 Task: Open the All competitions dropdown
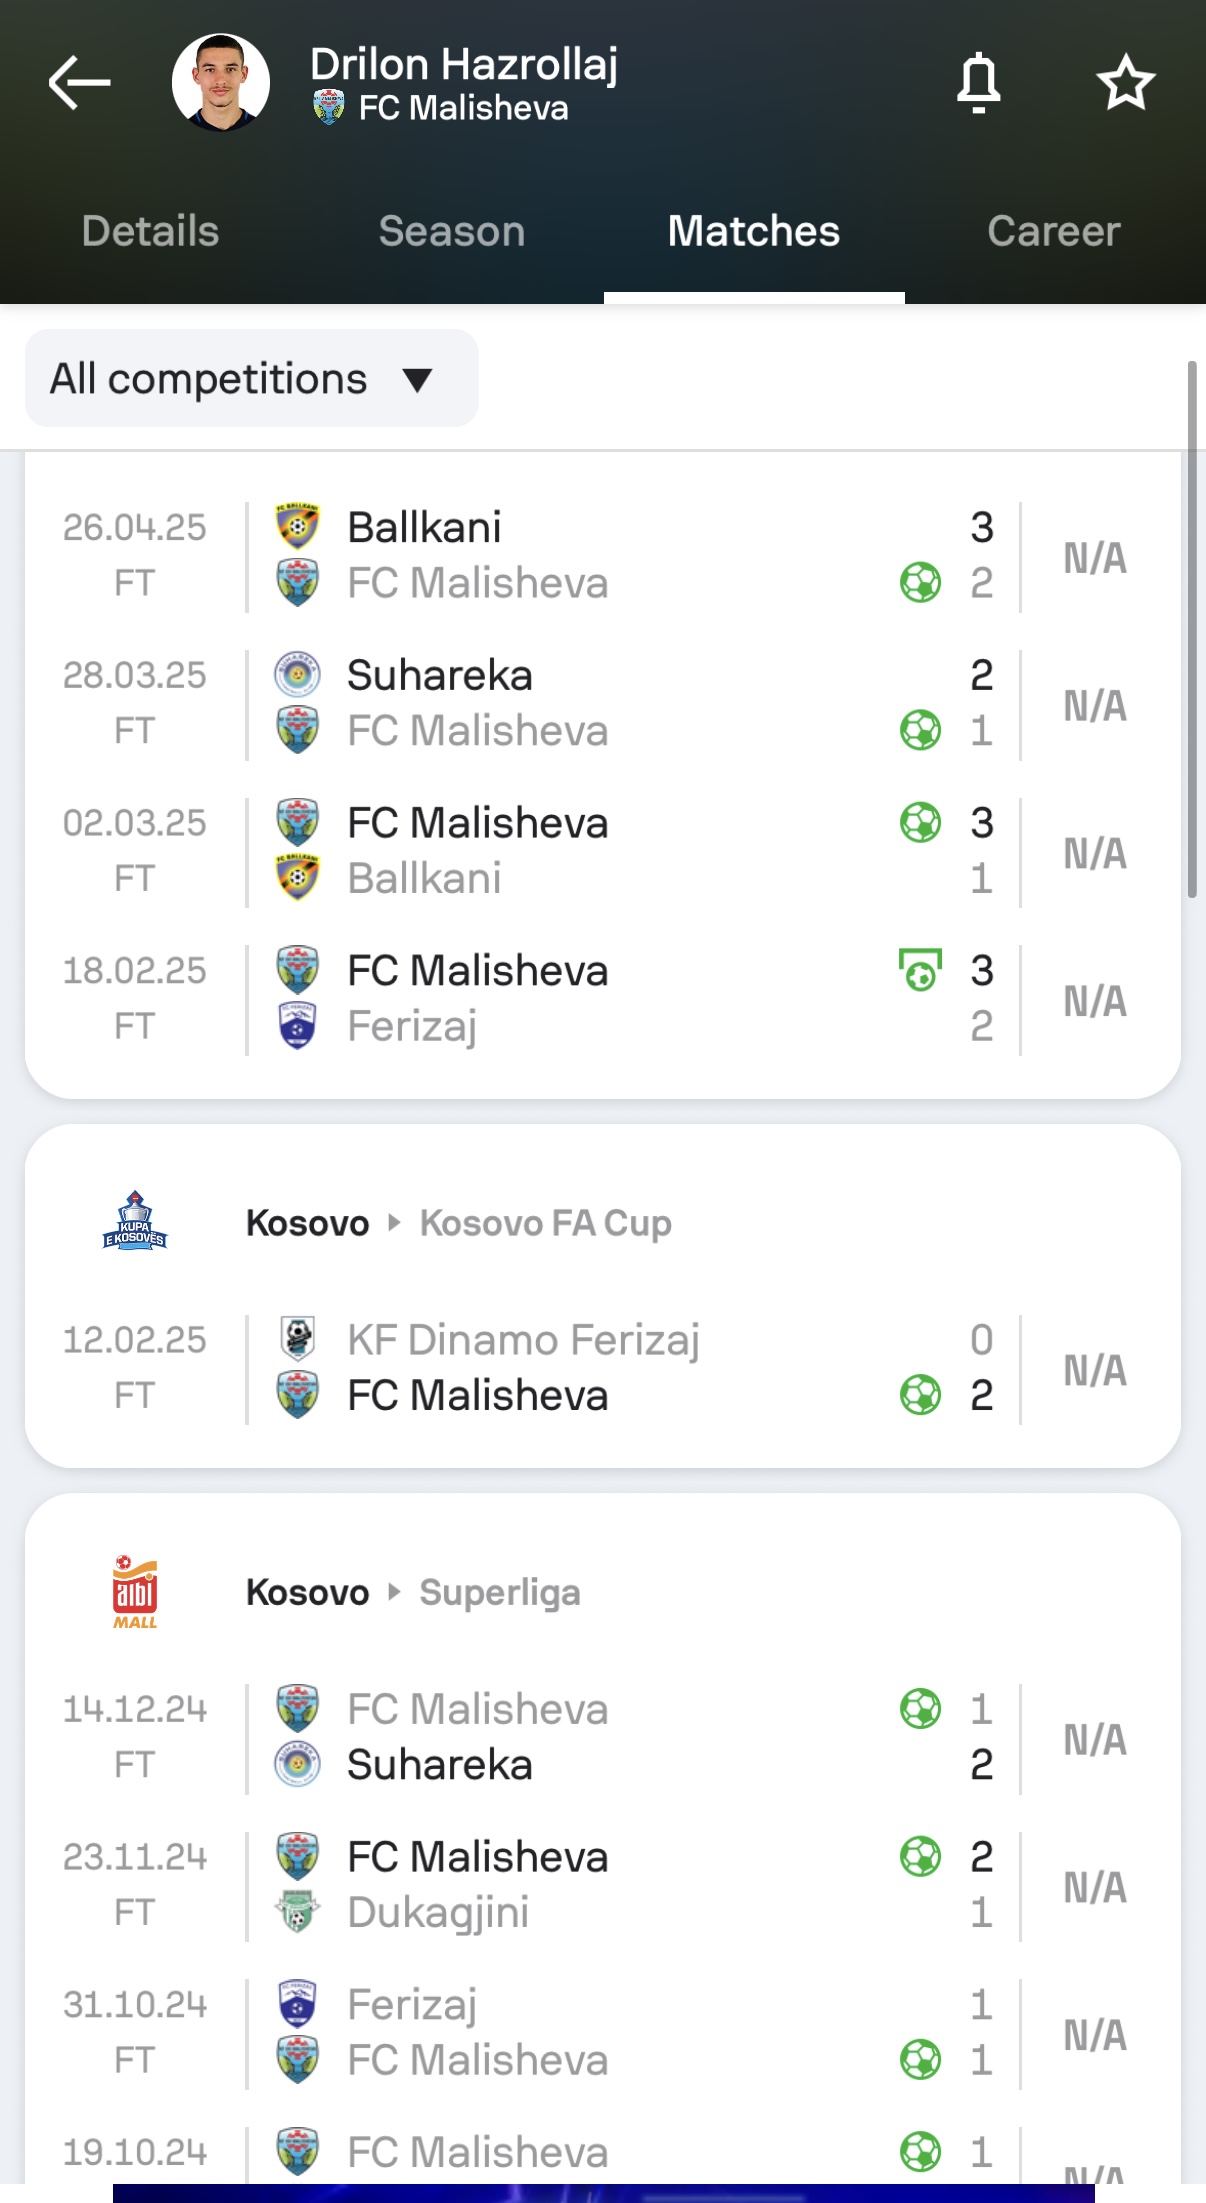pos(251,379)
